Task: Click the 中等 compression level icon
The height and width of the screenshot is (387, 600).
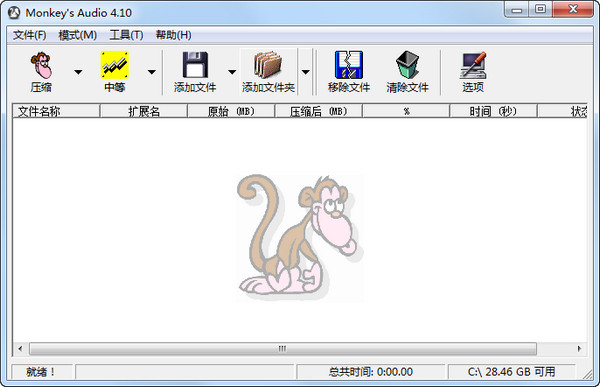Action: (114, 65)
